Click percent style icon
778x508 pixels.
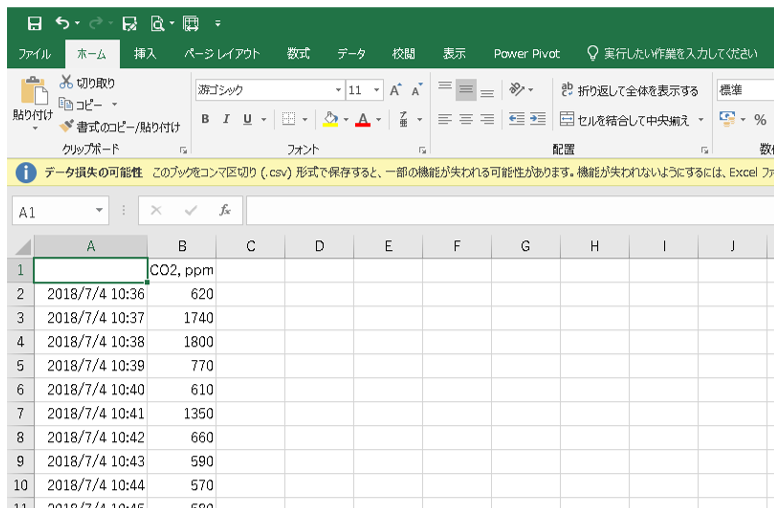tap(760, 120)
